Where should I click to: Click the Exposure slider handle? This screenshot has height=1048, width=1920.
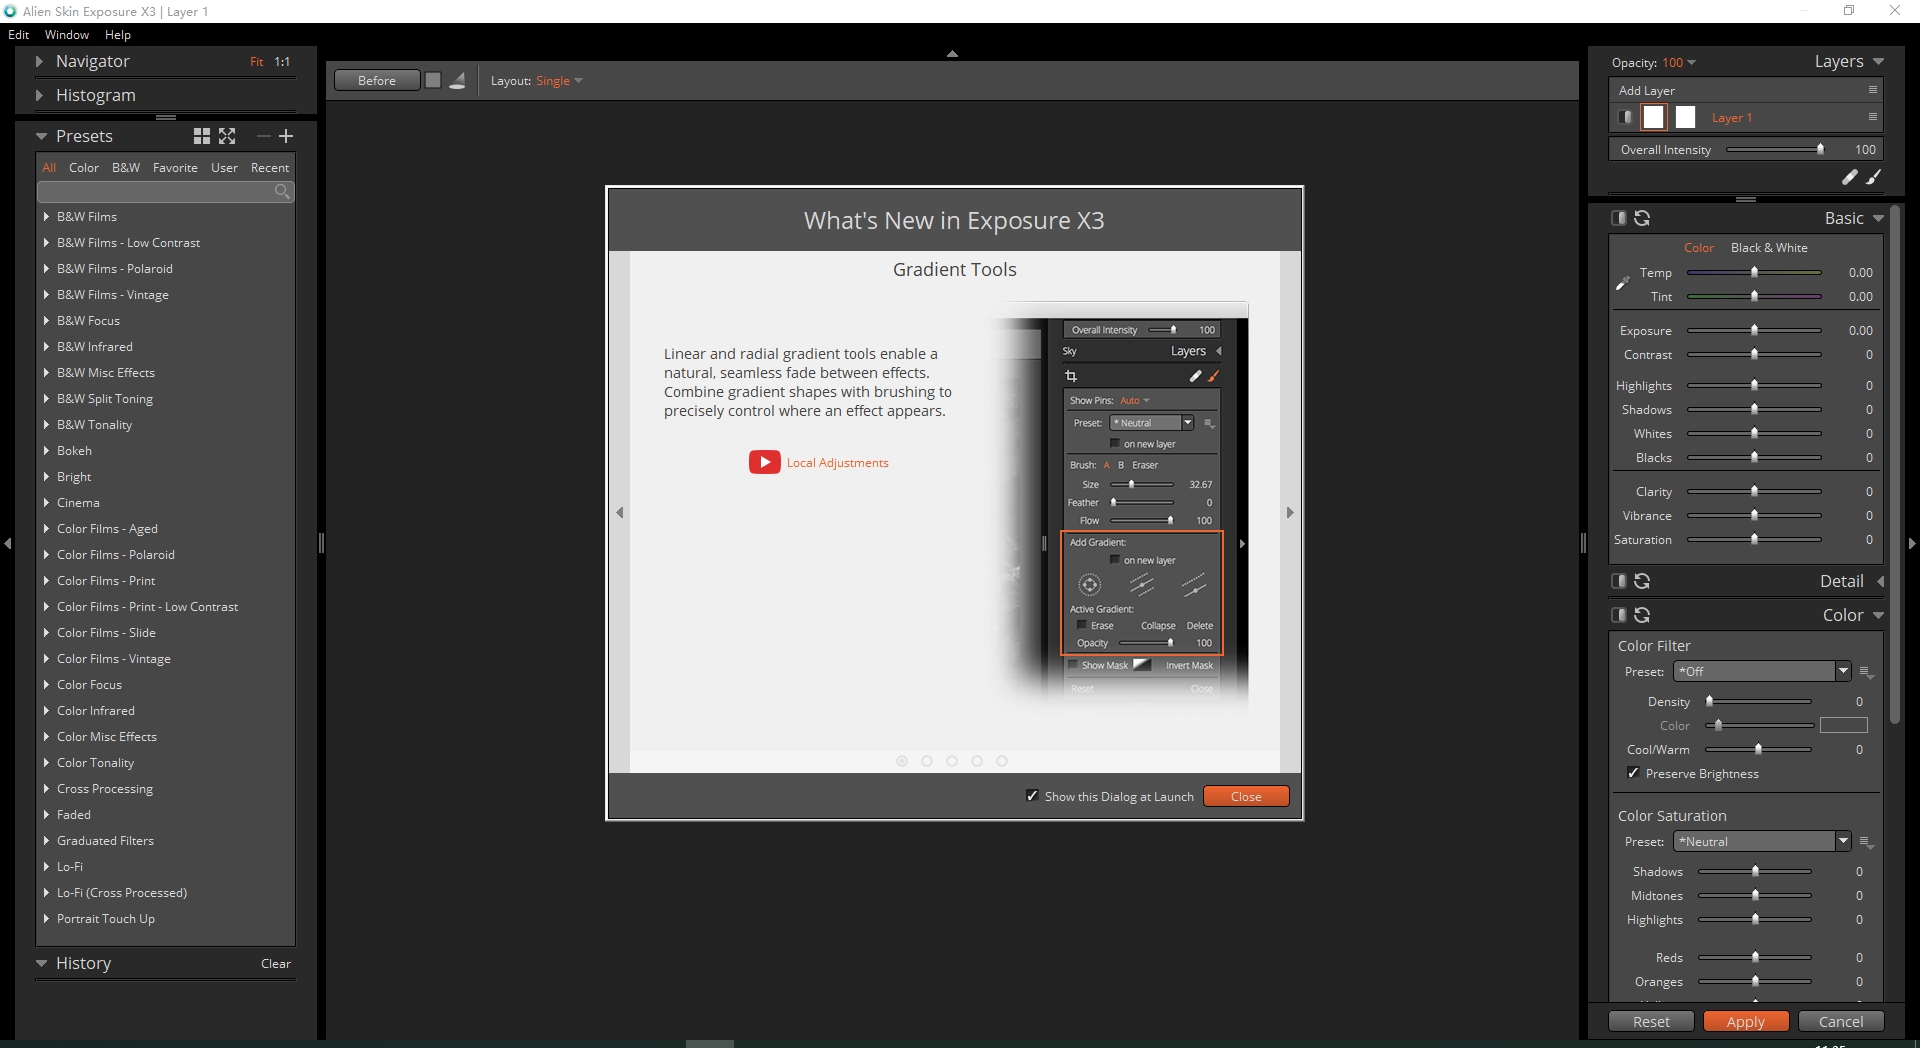[x=1754, y=330]
